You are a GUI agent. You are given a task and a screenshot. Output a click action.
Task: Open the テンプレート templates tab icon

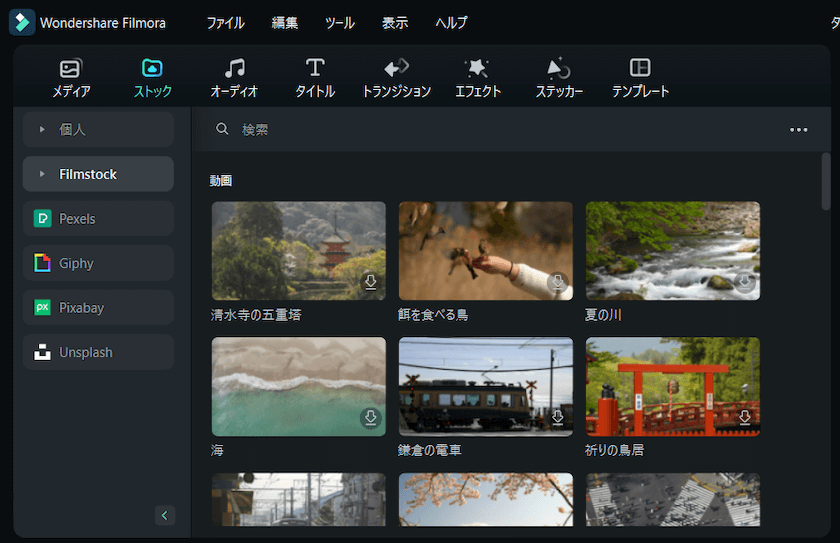640,67
